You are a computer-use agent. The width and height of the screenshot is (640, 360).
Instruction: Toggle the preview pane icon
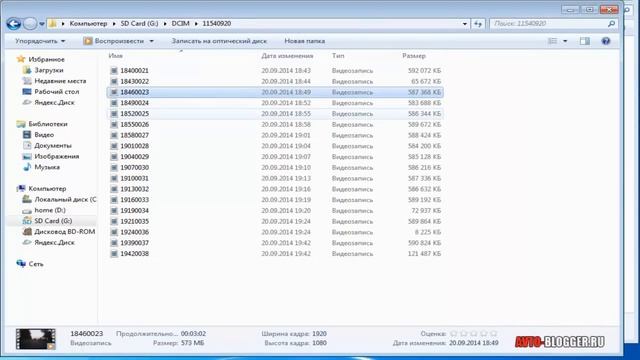[584, 41]
